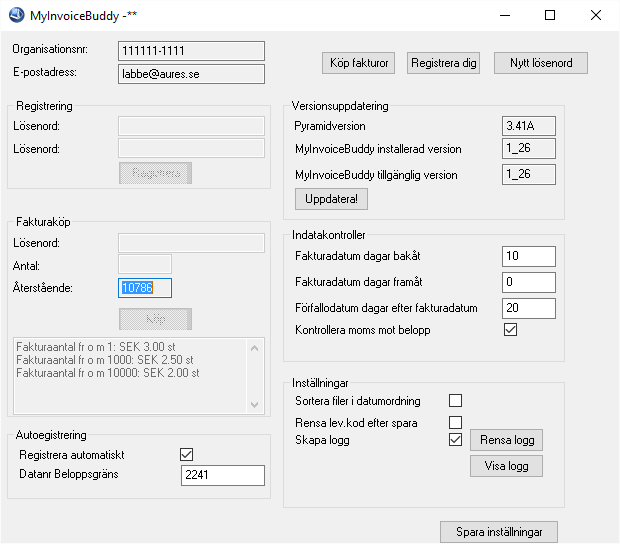Click the MyInvoiceBuddy app icon in title bar

pos(17,15)
